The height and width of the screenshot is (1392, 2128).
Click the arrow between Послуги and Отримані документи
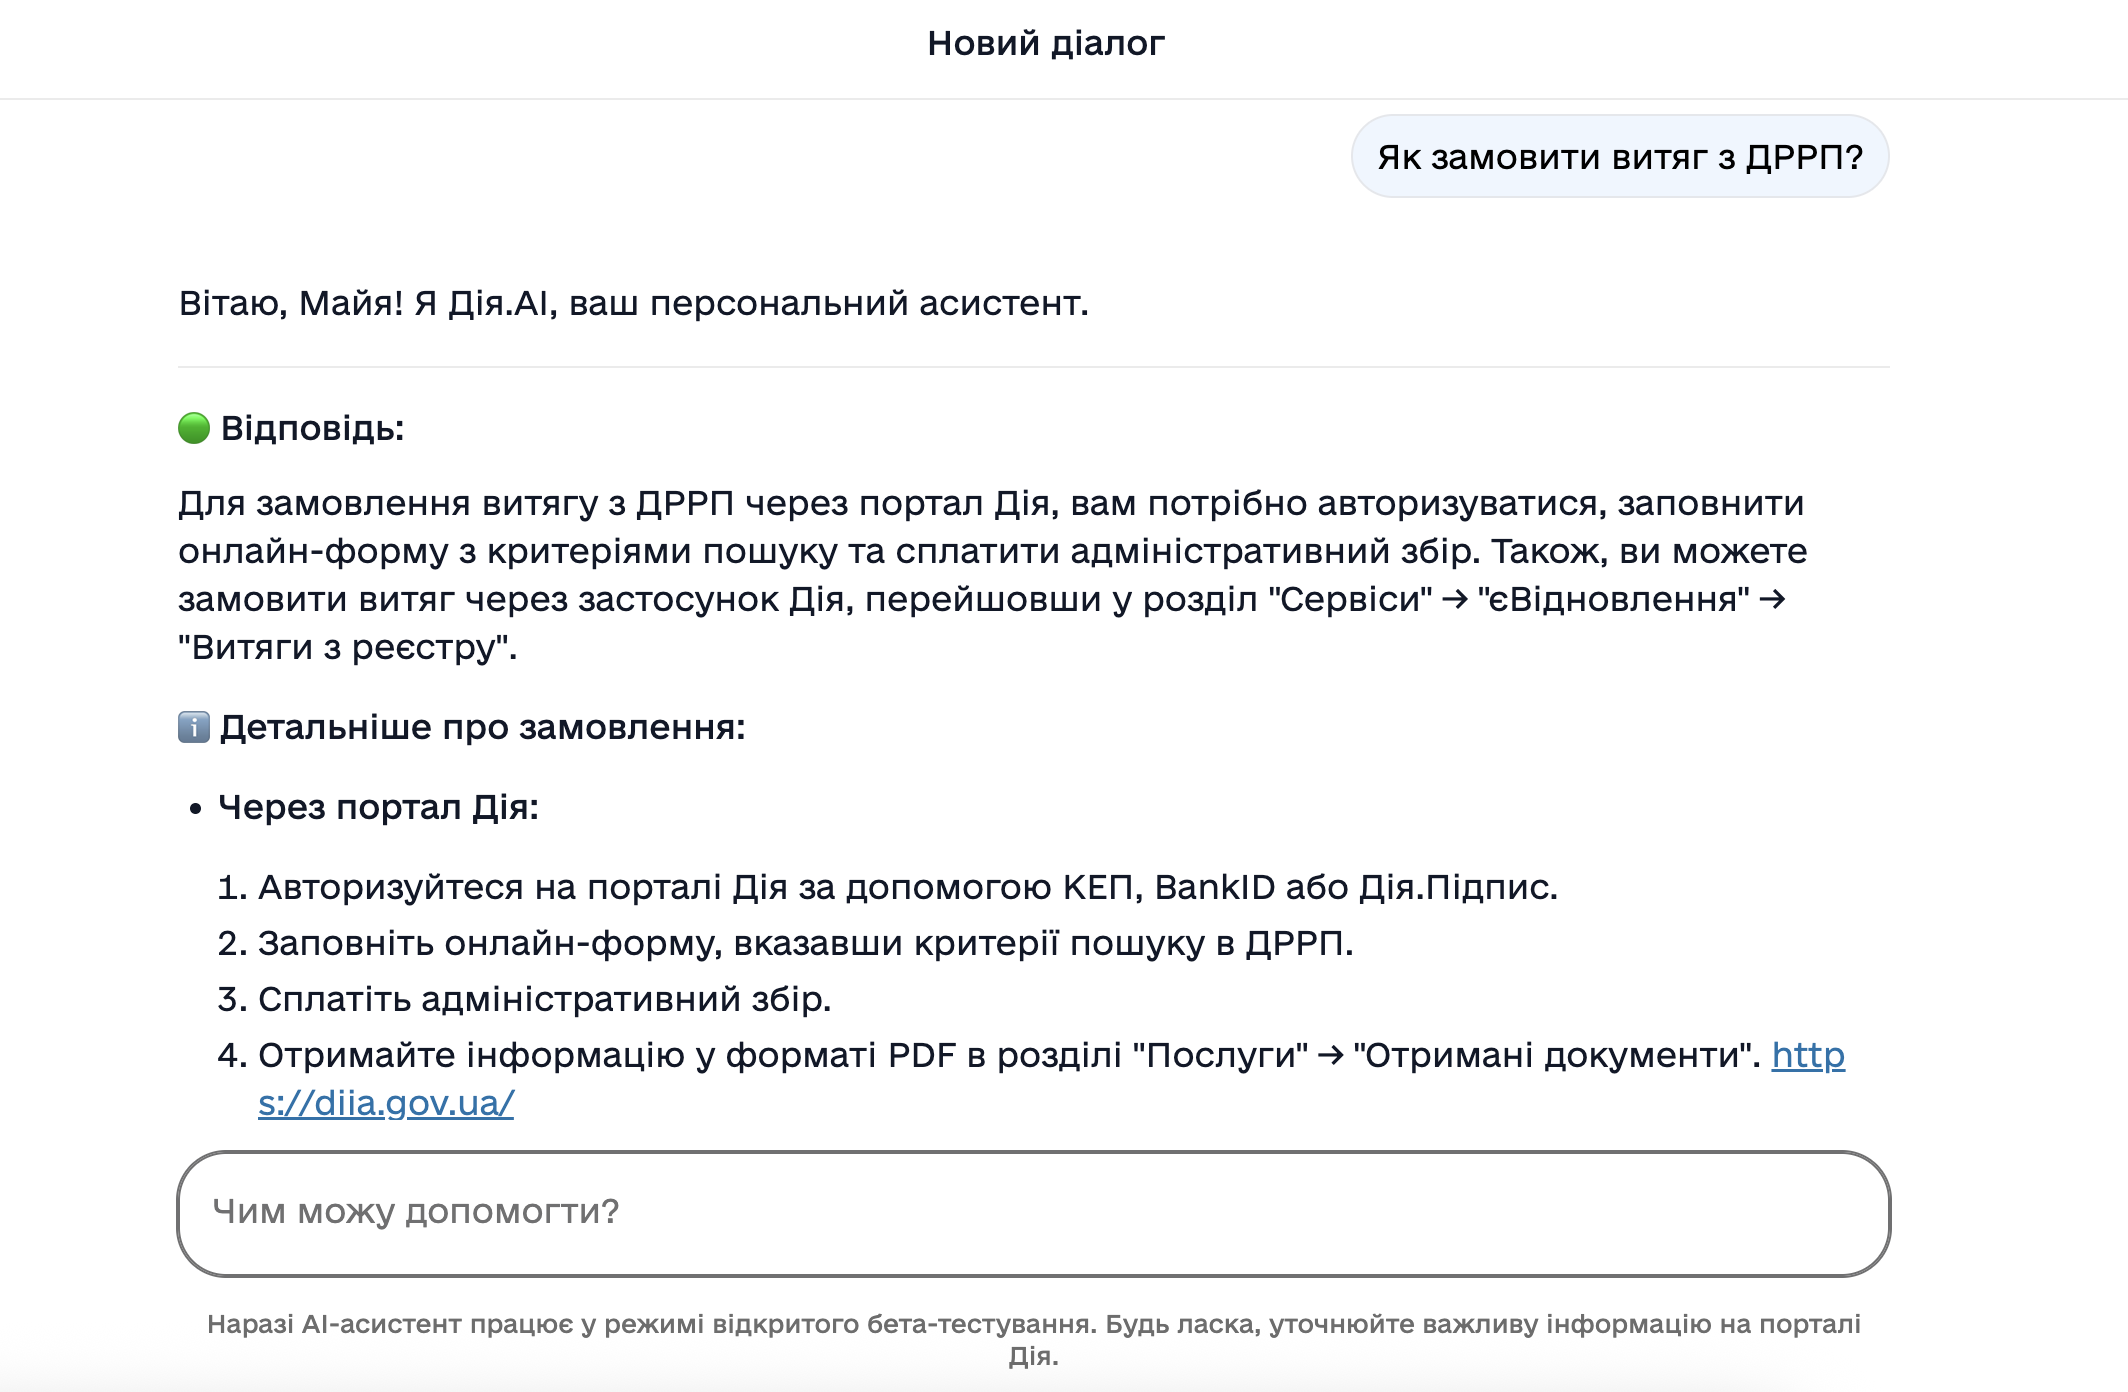point(1330,1056)
